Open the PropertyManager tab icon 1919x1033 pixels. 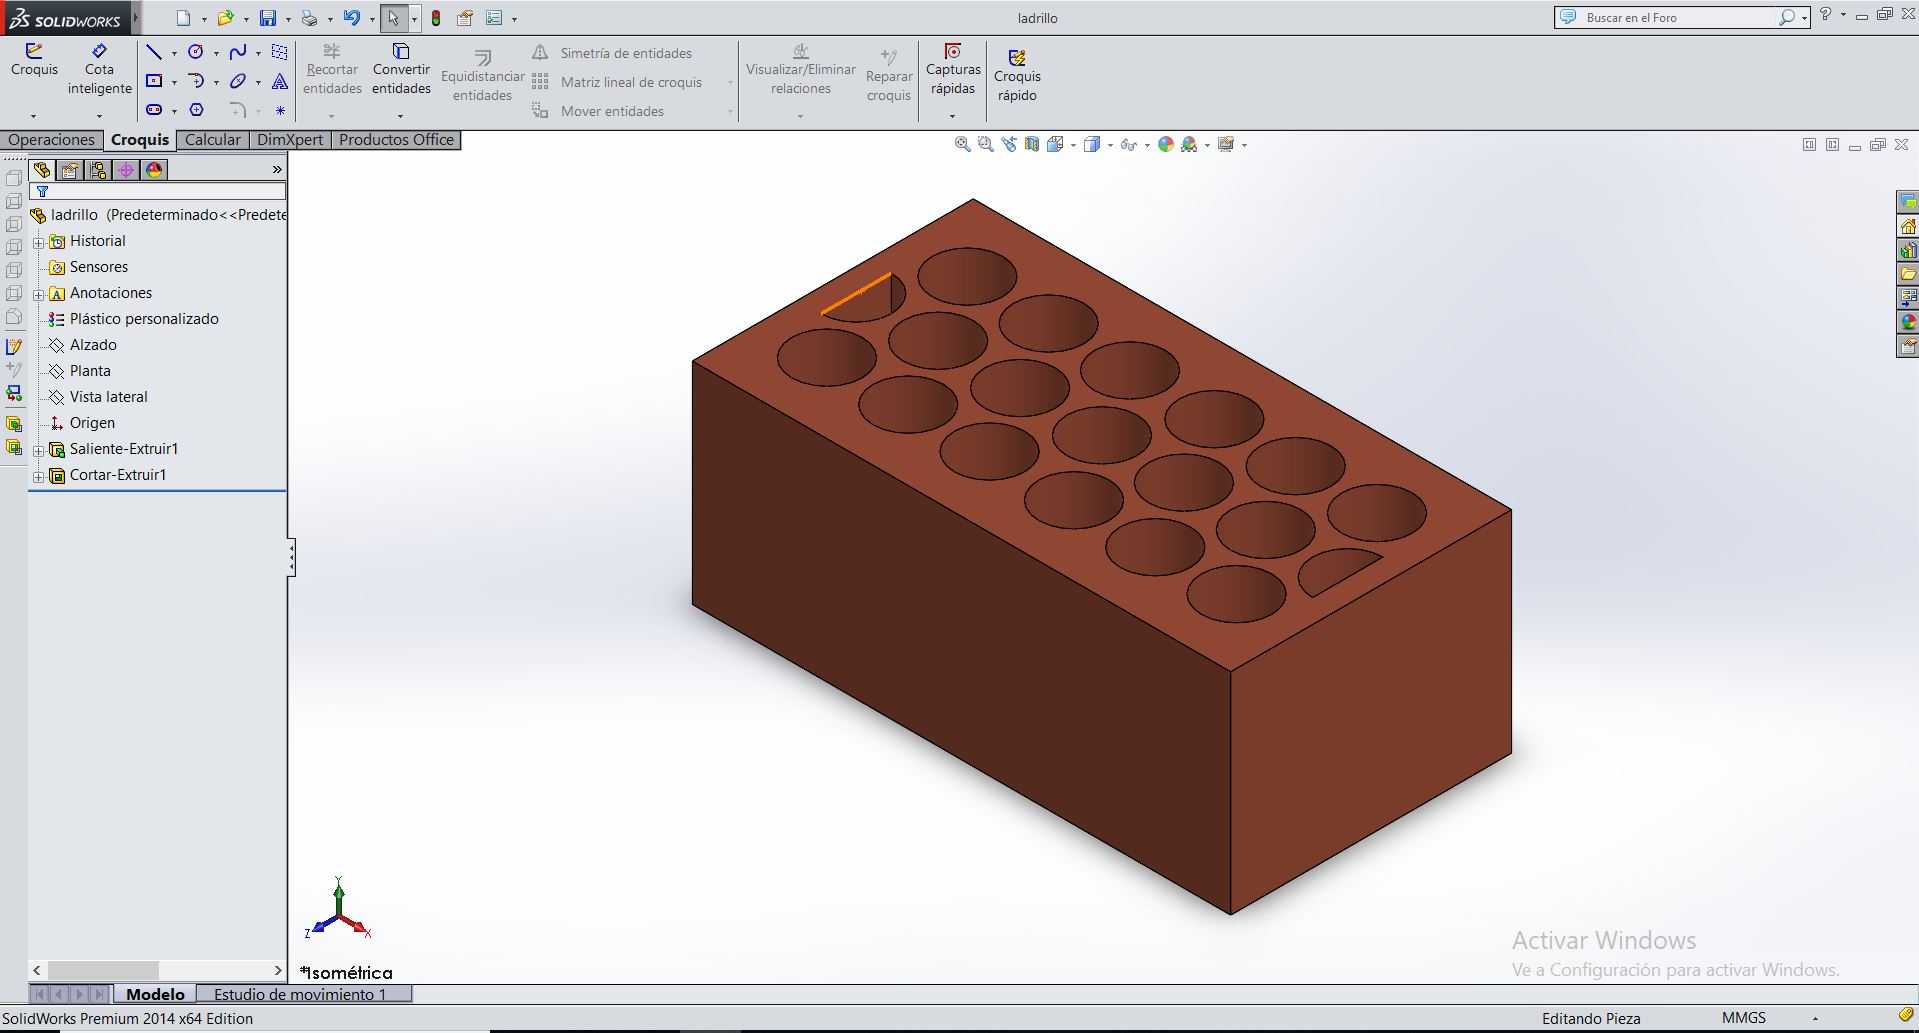coord(70,170)
